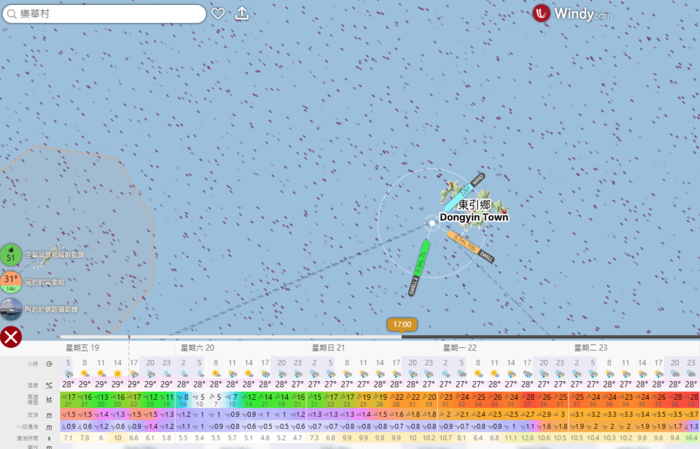Select the 星期一 22 day header
The width and height of the screenshot is (700, 449).
(x=460, y=348)
